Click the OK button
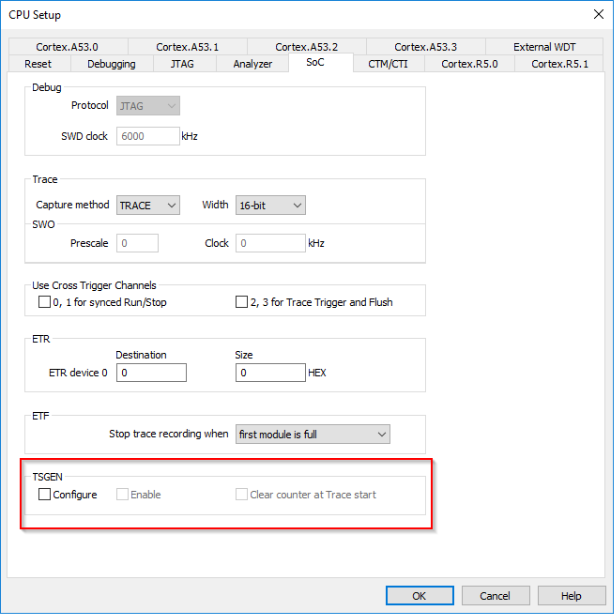 click(418, 595)
